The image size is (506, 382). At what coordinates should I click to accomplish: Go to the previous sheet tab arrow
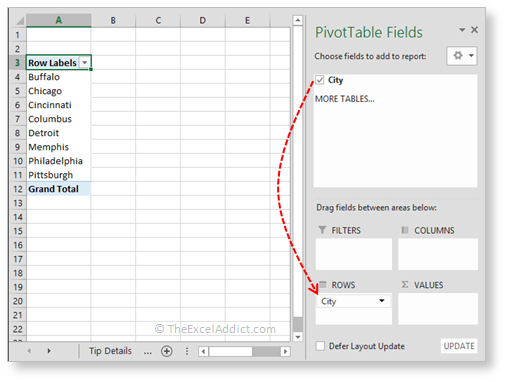pos(29,351)
